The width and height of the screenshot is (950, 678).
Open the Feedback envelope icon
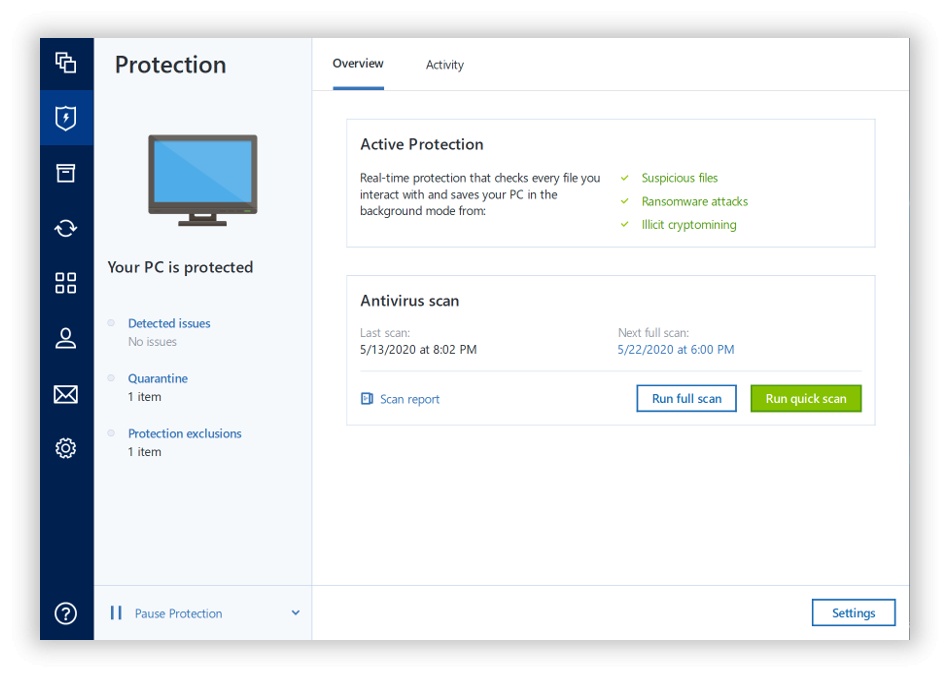pos(66,394)
